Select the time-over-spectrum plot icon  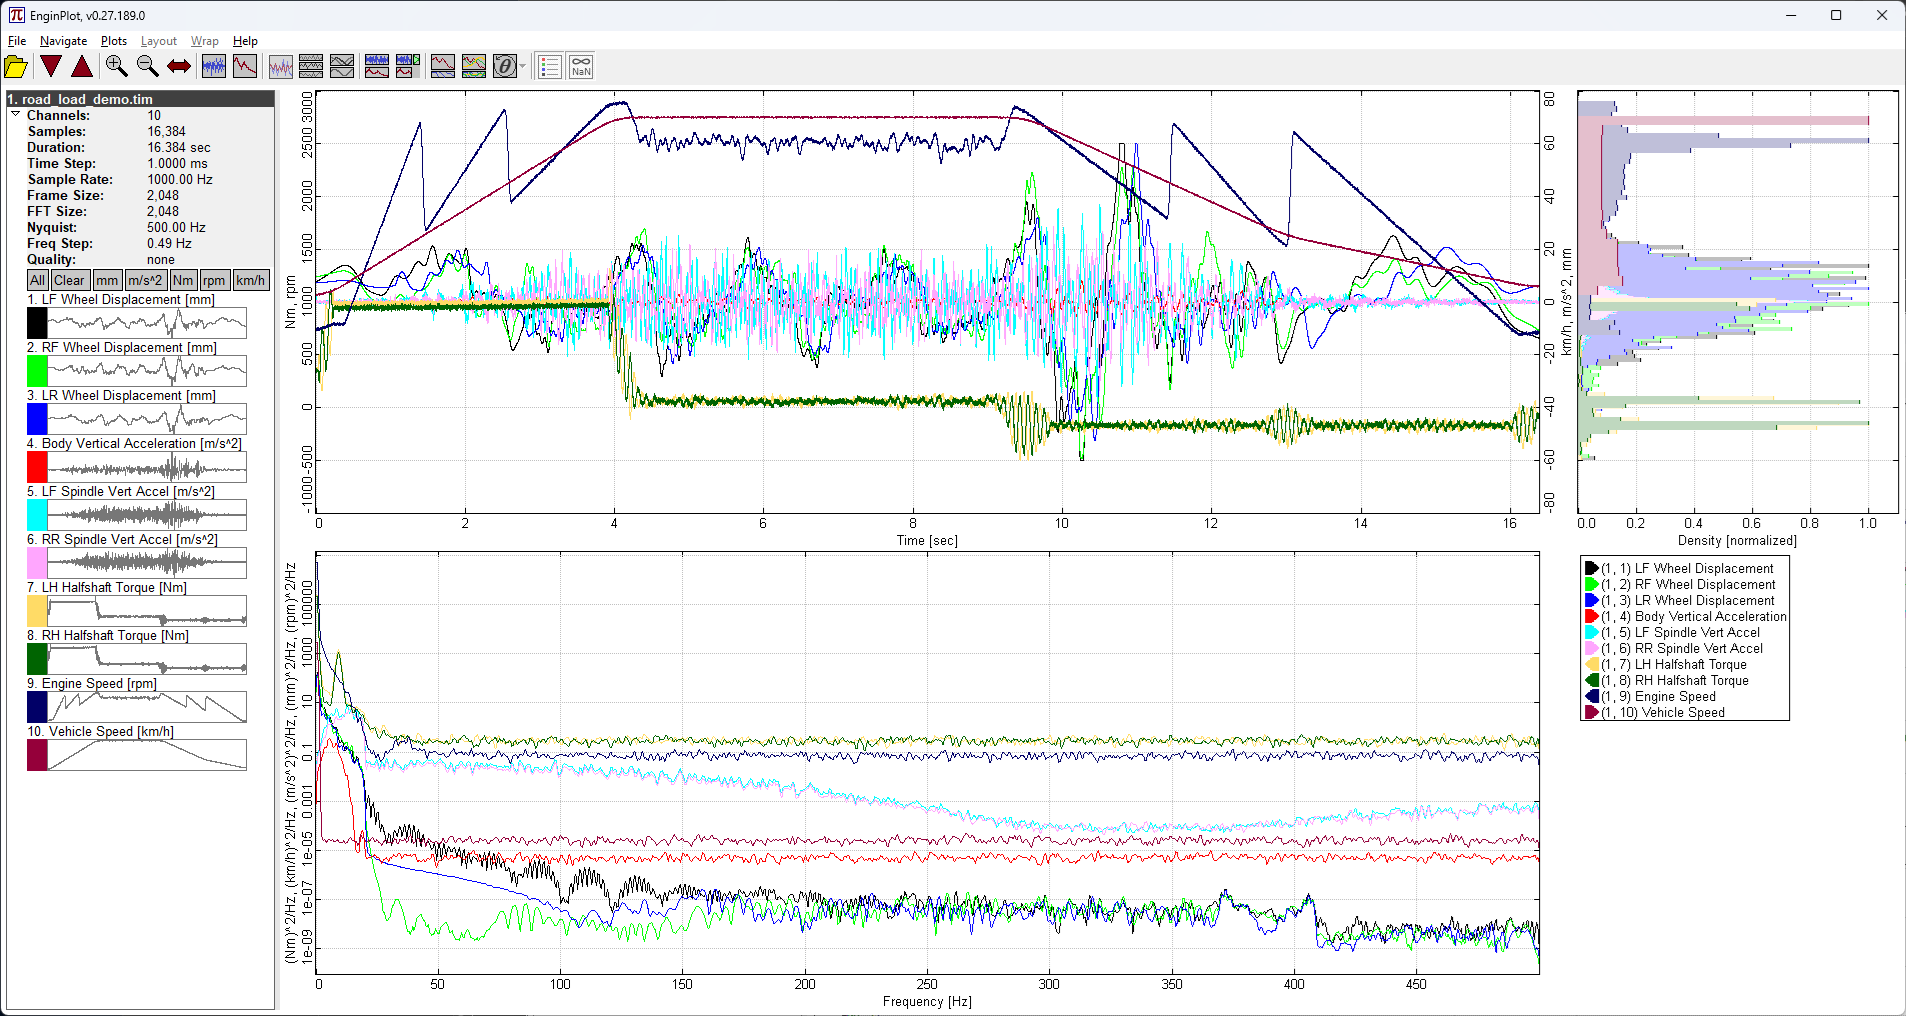tap(377, 66)
